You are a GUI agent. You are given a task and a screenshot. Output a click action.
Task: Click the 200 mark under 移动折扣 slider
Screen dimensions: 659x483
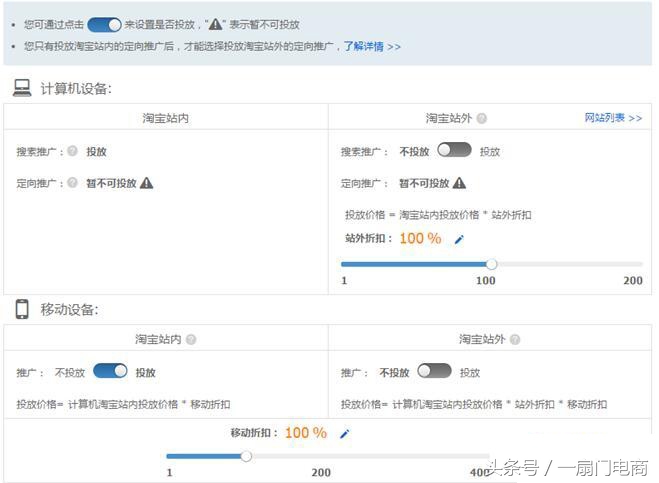[x=321, y=472]
